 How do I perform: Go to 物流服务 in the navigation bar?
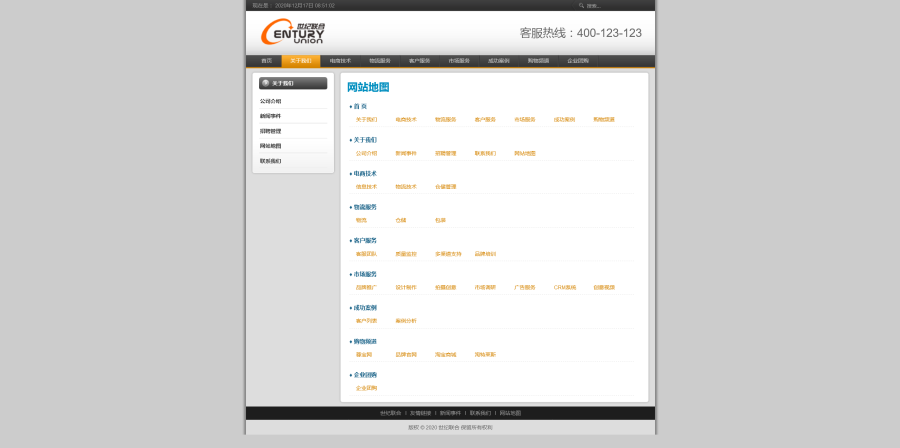pyautogui.click(x=380, y=61)
